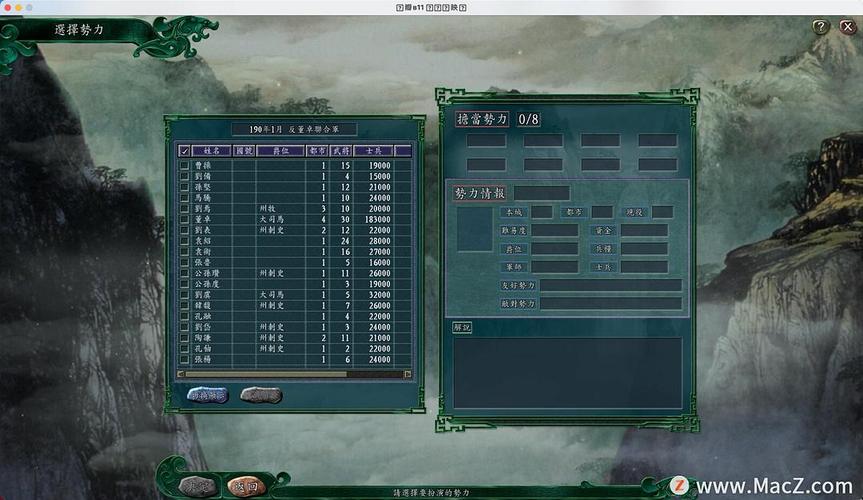Check the box for 張魯
Image resolution: width=863 pixels, height=500 pixels.
pyautogui.click(x=184, y=262)
